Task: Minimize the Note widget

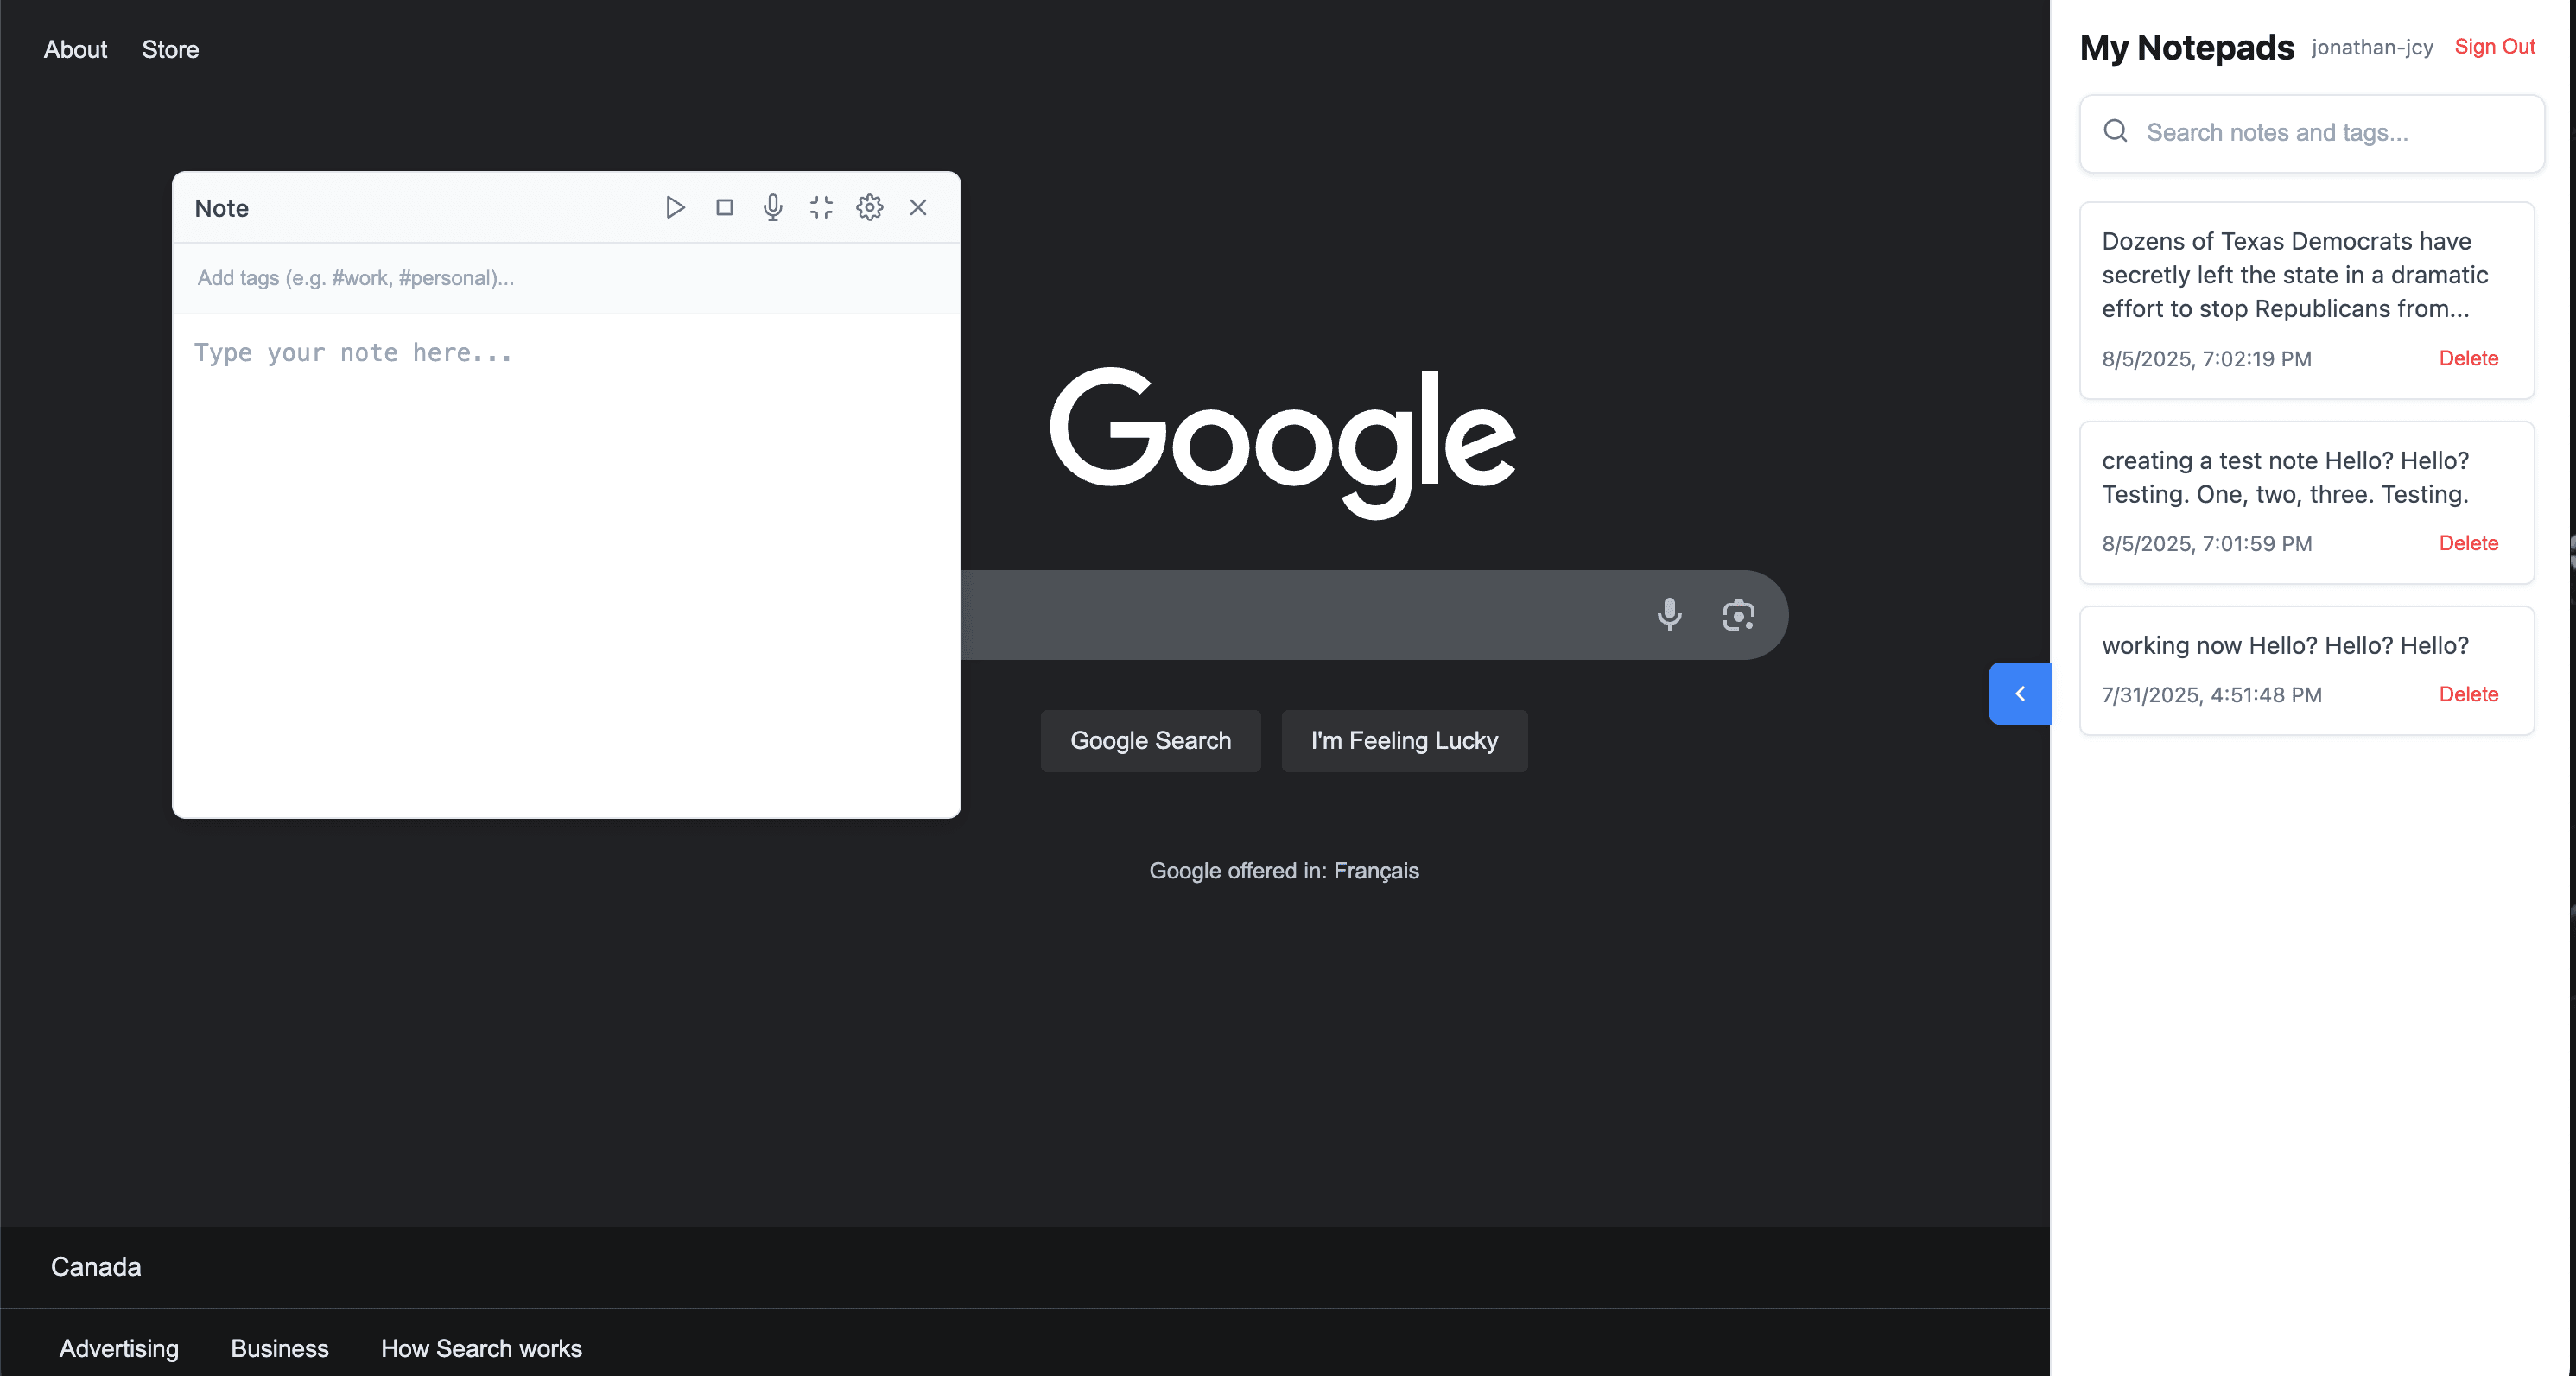Action: (x=820, y=208)
